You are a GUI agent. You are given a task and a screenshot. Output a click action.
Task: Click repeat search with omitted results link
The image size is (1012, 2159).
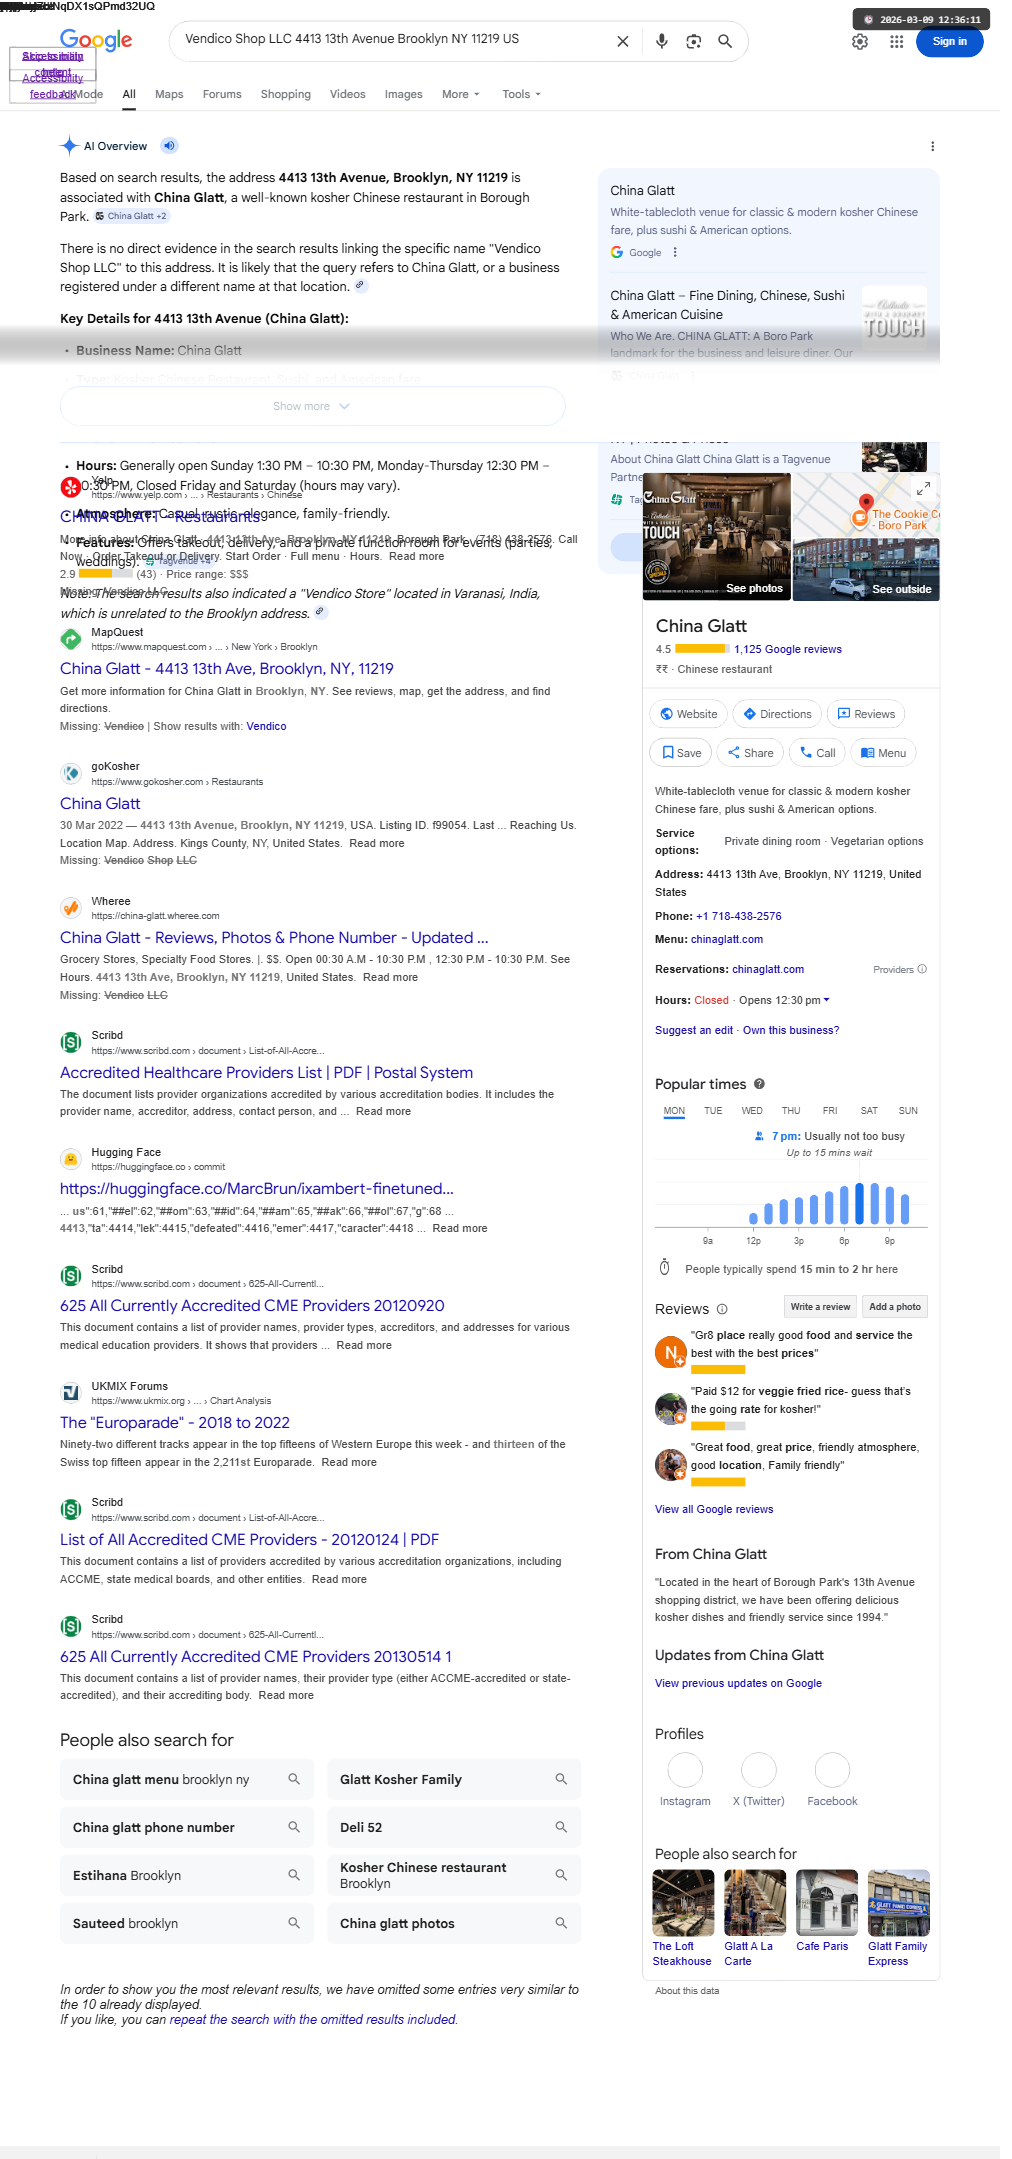(x=312, y=2020)
